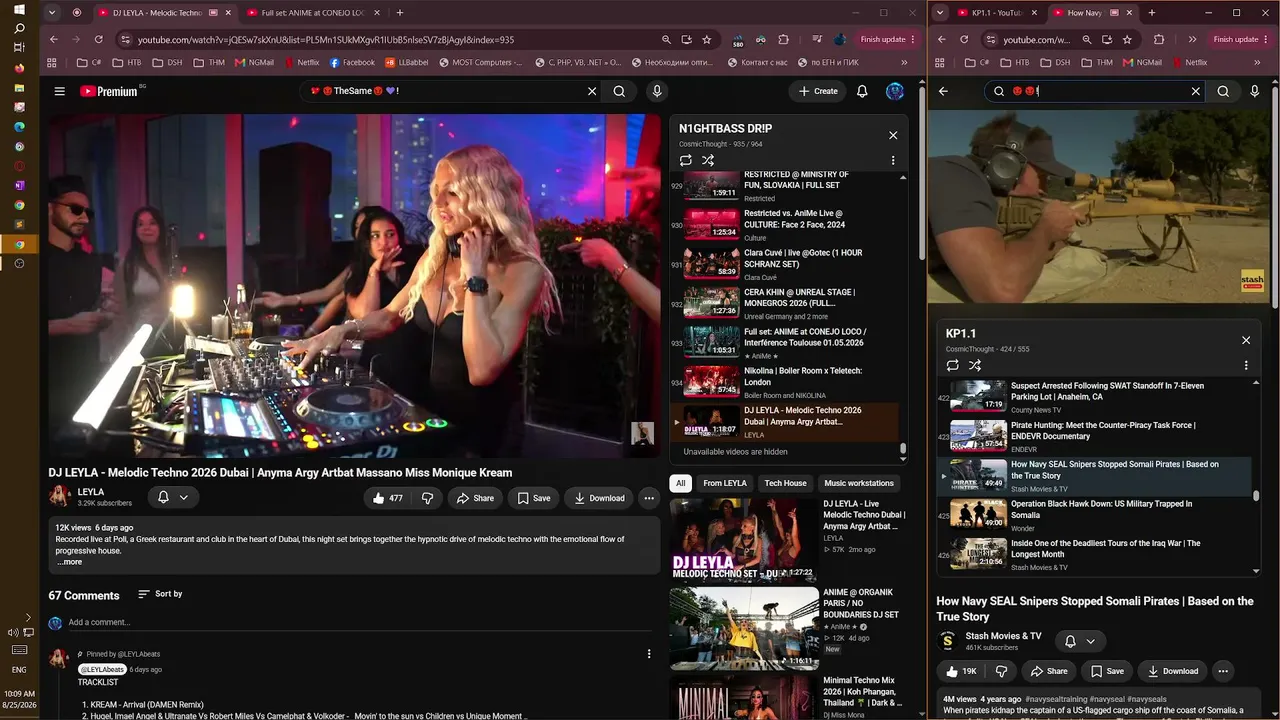Image resolution: width=1280 pixels, height=720 pixels.
Task: Like the DJ LEYLA video
Action: click(x=388, y=498)
